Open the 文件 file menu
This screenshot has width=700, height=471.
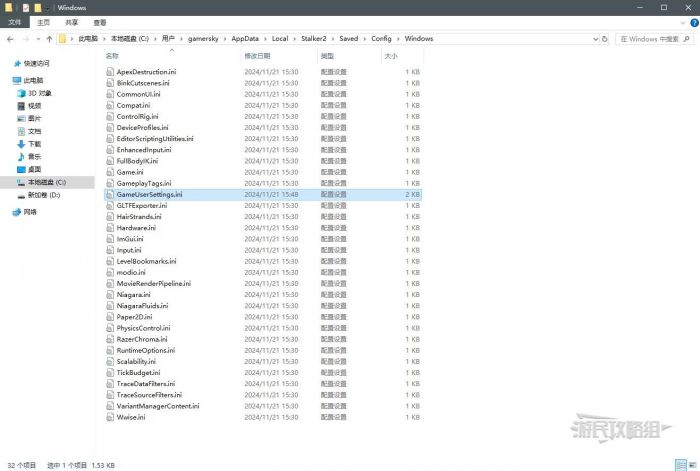point(15,22)
